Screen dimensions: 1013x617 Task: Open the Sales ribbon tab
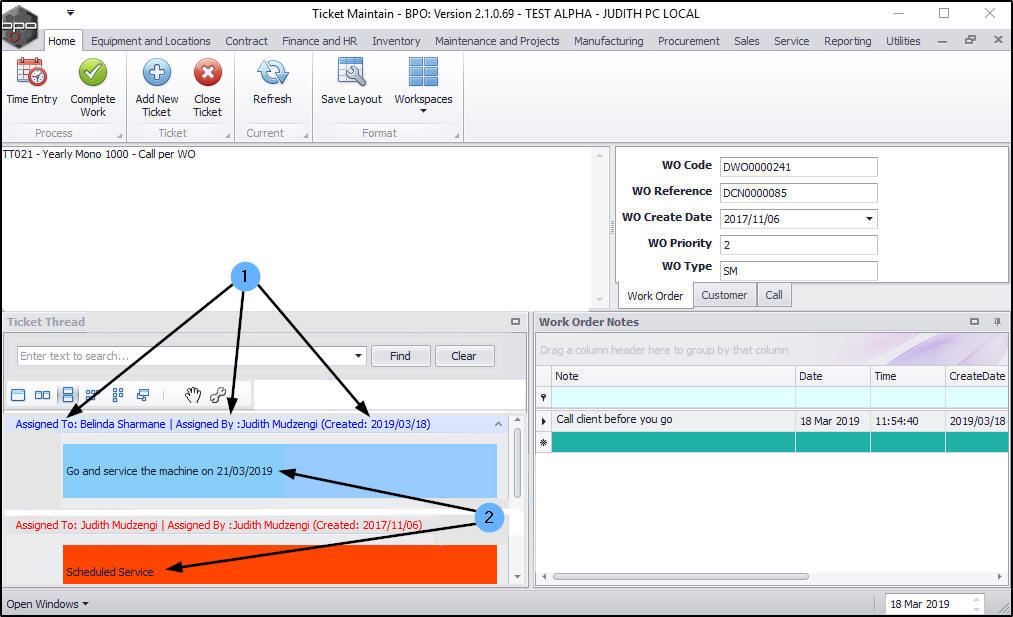(747, 41)
